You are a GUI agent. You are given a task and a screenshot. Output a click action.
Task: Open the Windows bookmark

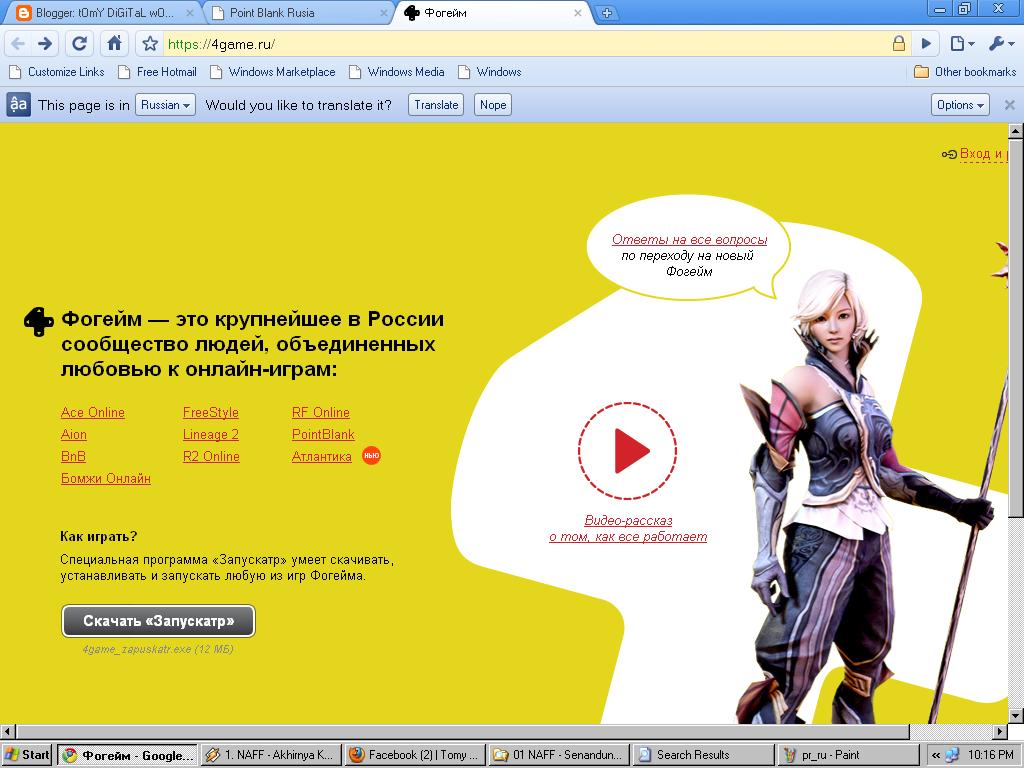click(x=490, y=72)
